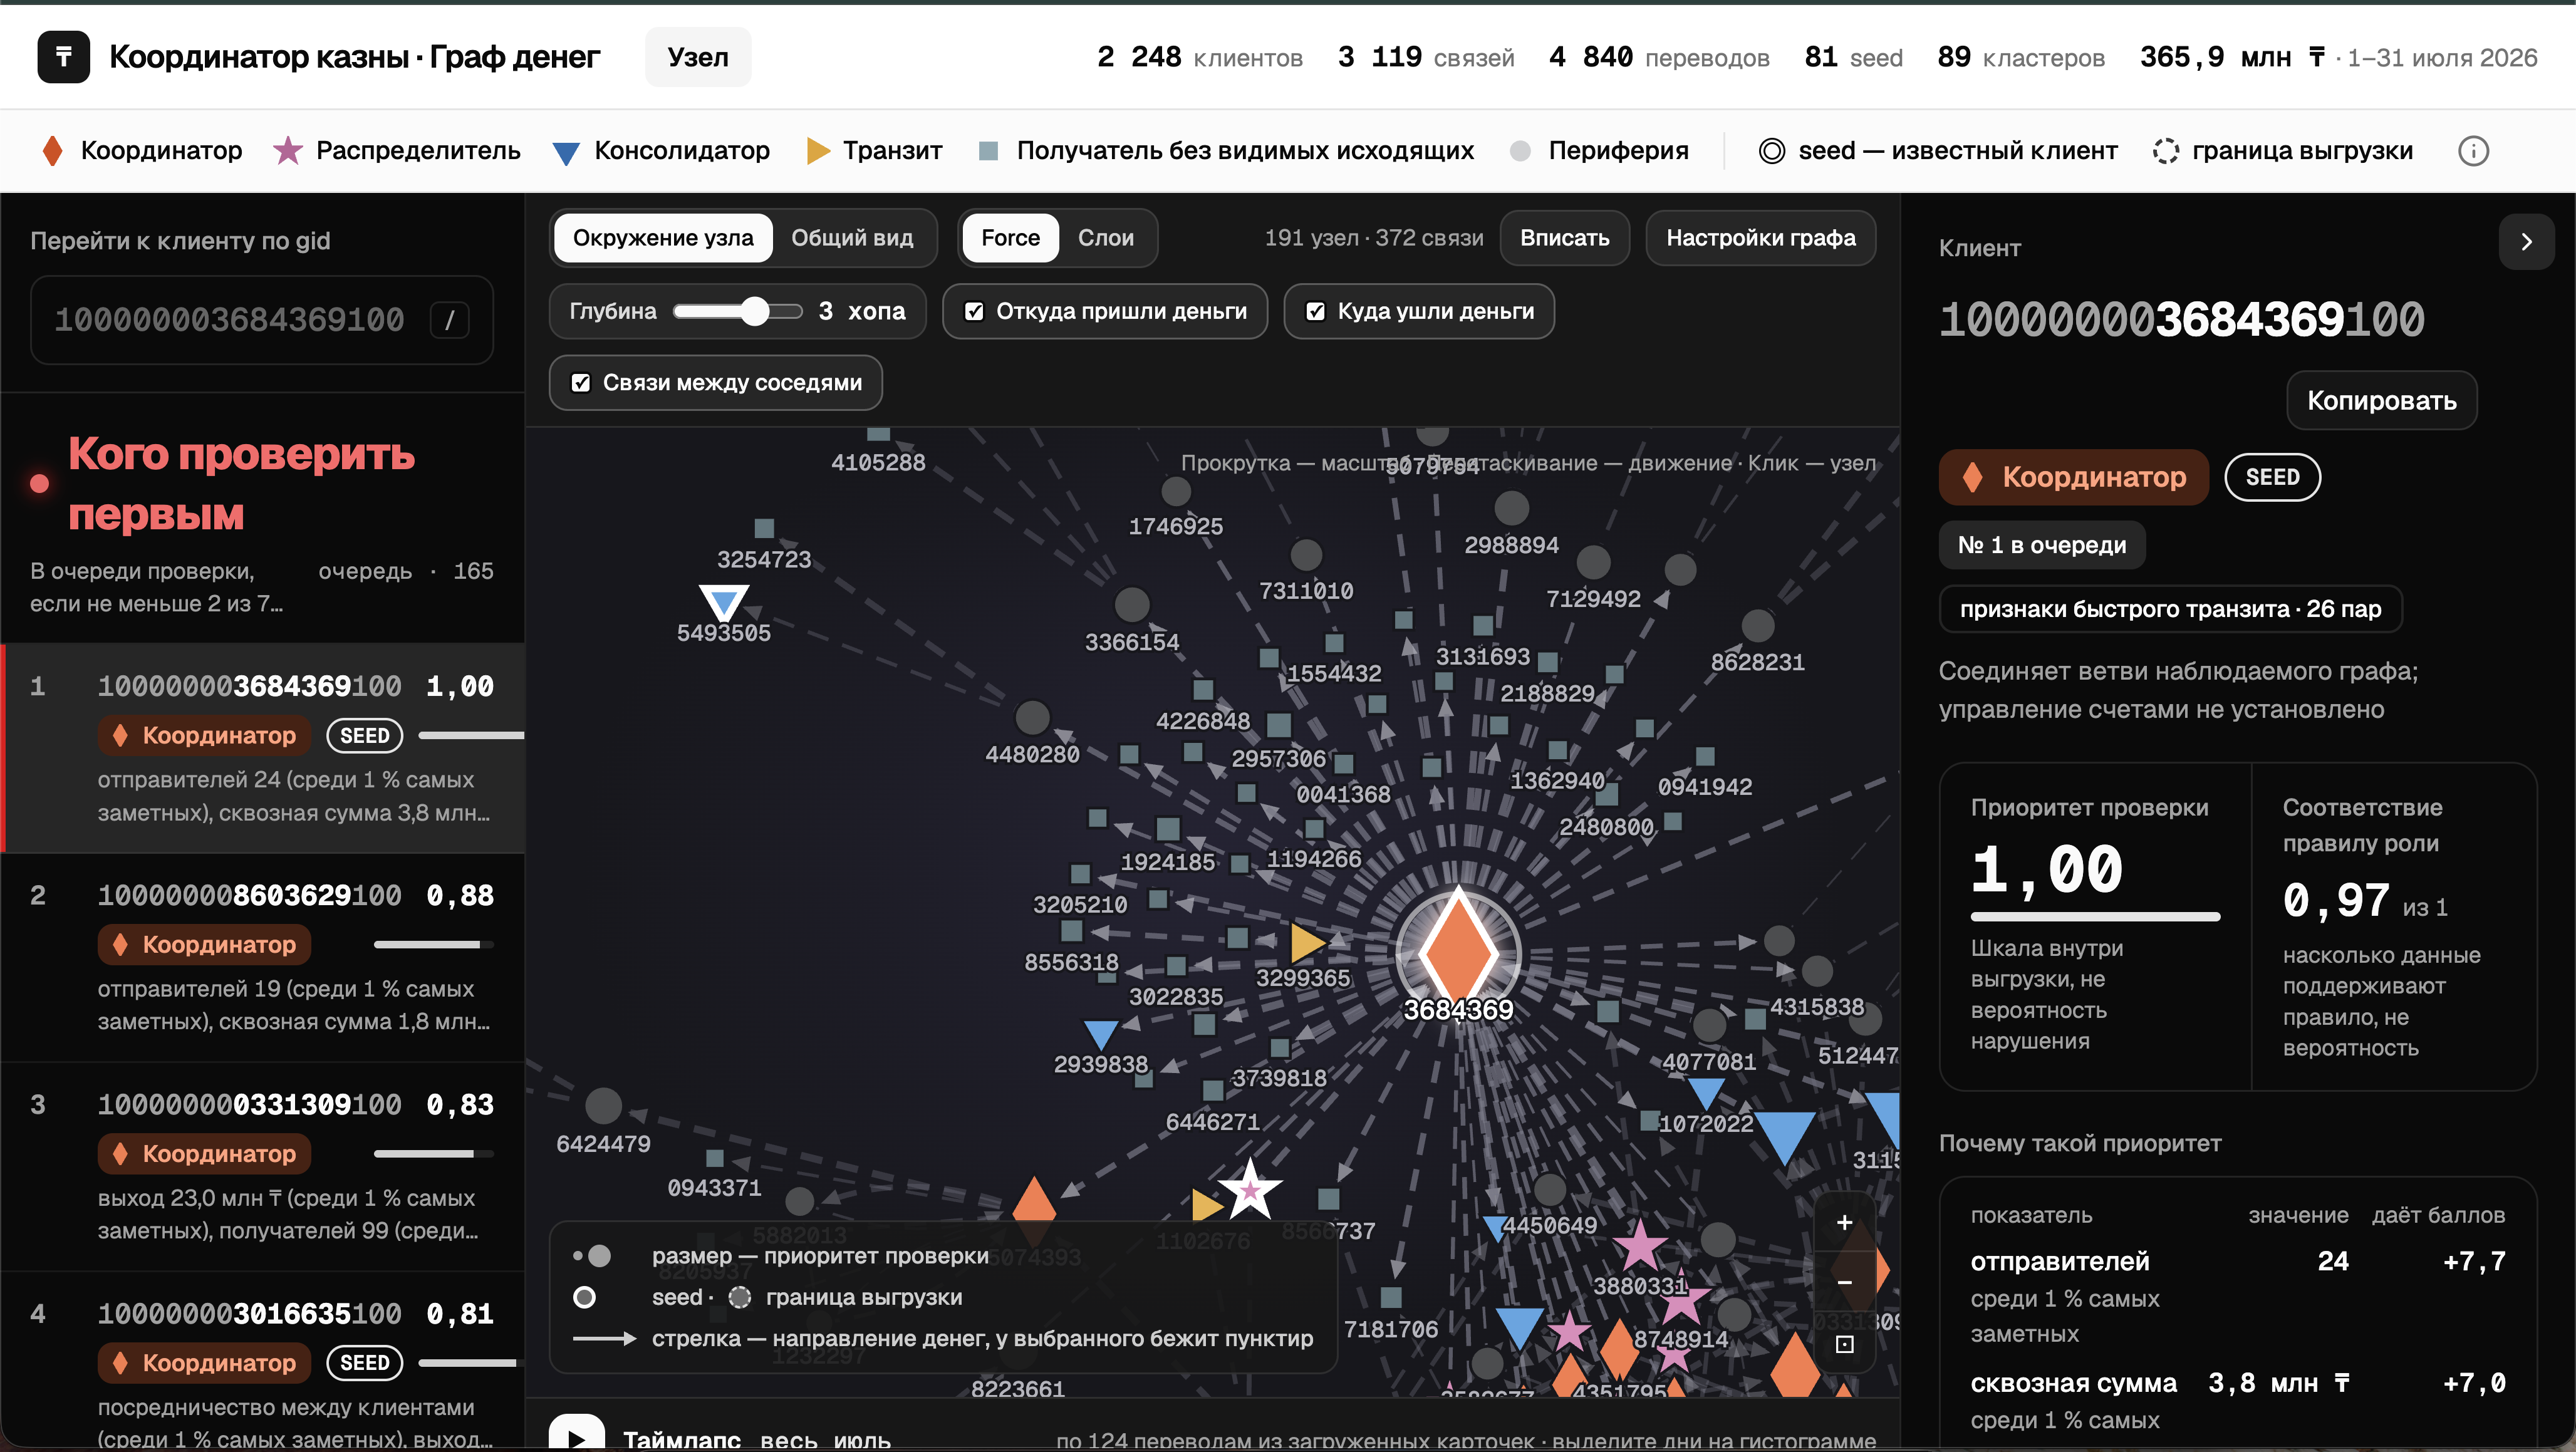Select first queue entry 1000000003684369100
This screenshot has width=2576, height=1452.
[x=263, y=748]
